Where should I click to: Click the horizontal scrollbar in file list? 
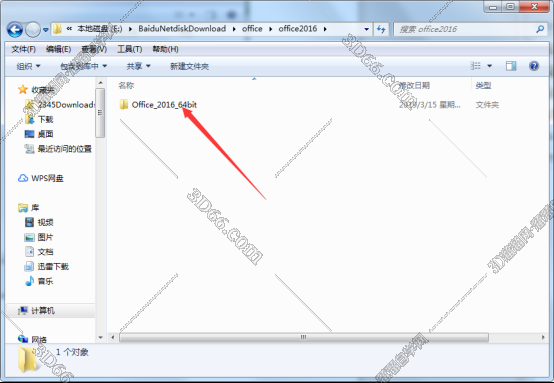coord(304,337)
